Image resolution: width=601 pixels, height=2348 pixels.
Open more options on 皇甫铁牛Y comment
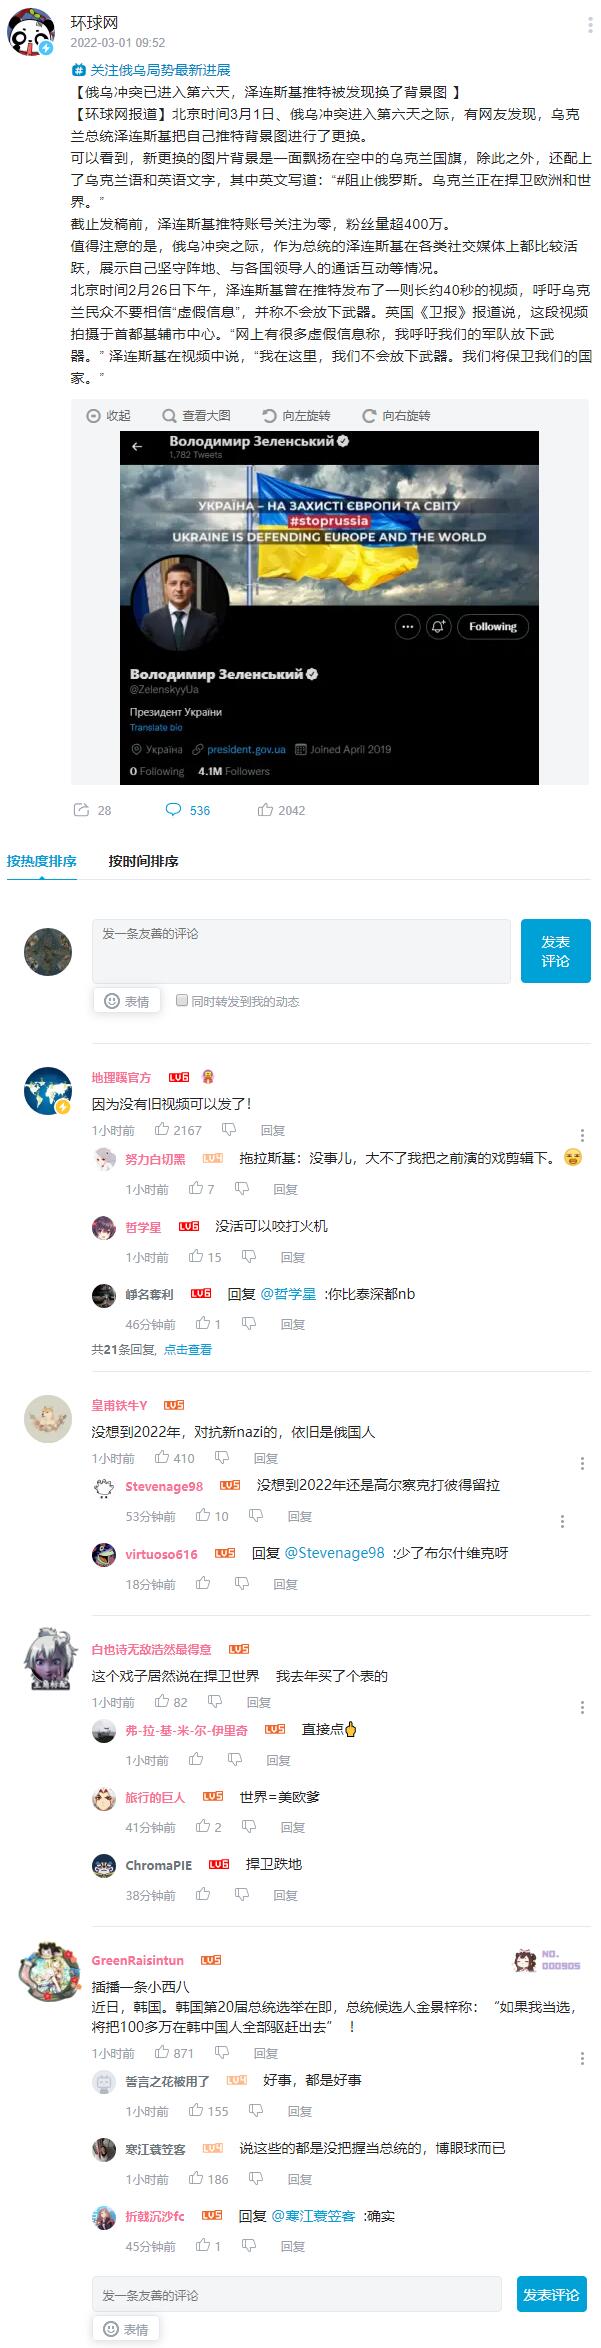point(582,1463)
